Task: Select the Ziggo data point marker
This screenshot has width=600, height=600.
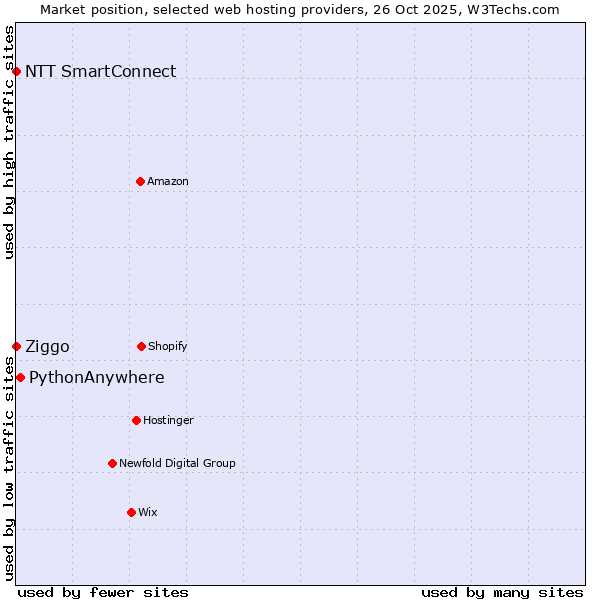Action: (x=16, y=346)
